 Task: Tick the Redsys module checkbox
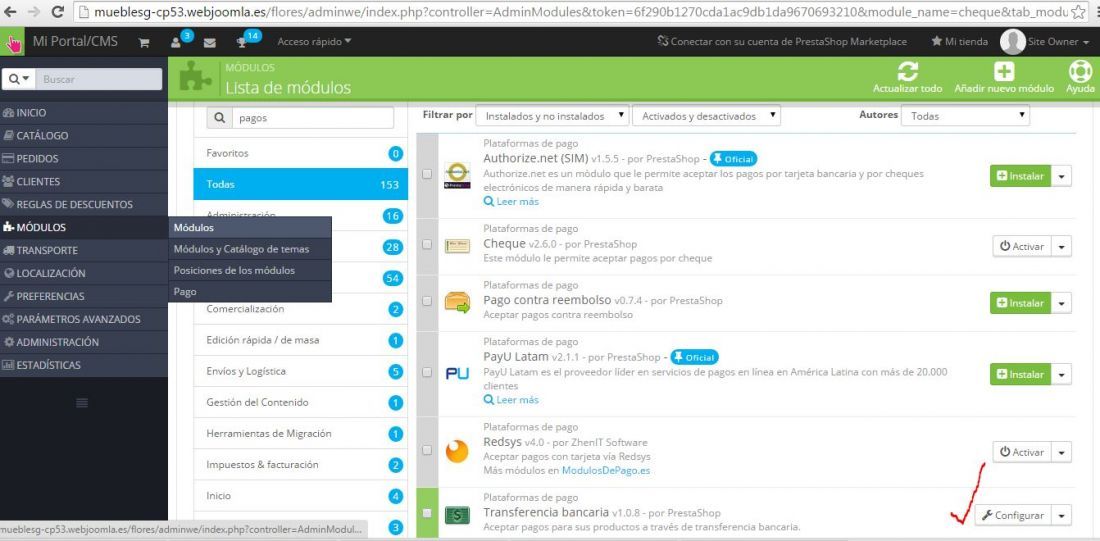[x=427, y=450]
